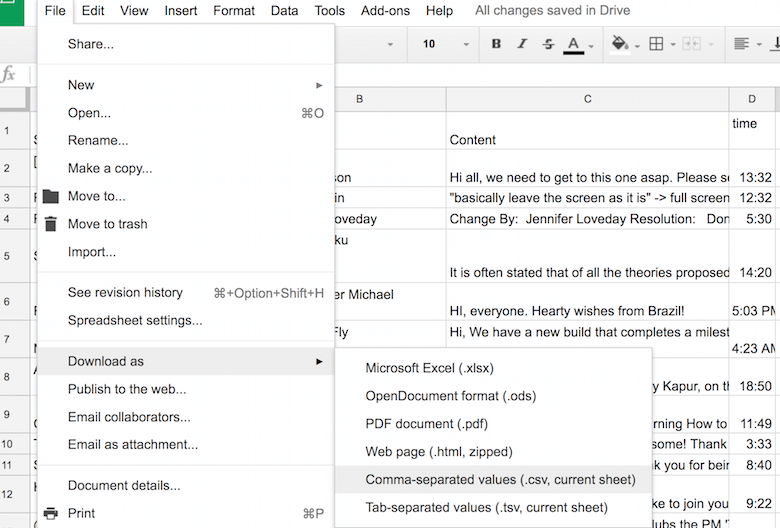Viewport: 780px width, 528px height.
Task: Select Microsoft Excel (.xlsx) option
Action: tap(430, 368)
